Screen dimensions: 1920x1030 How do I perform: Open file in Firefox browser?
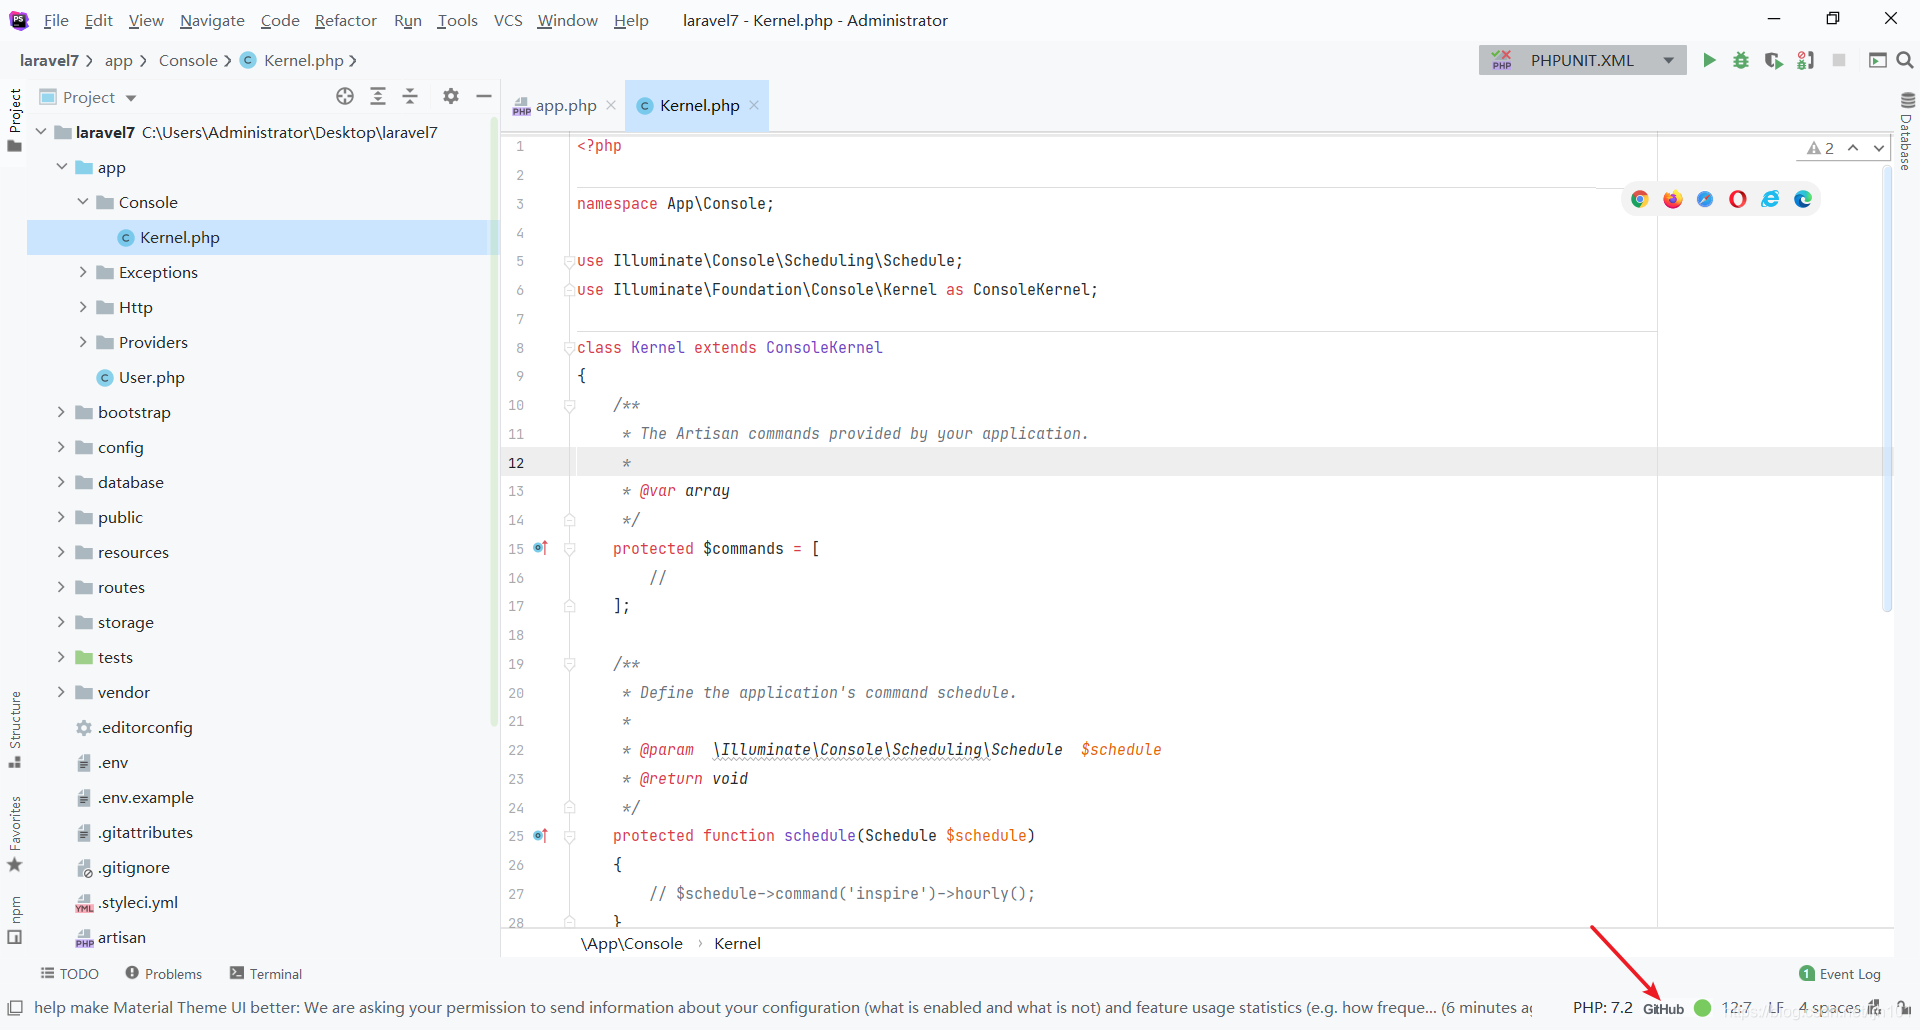click(1673, 199)
